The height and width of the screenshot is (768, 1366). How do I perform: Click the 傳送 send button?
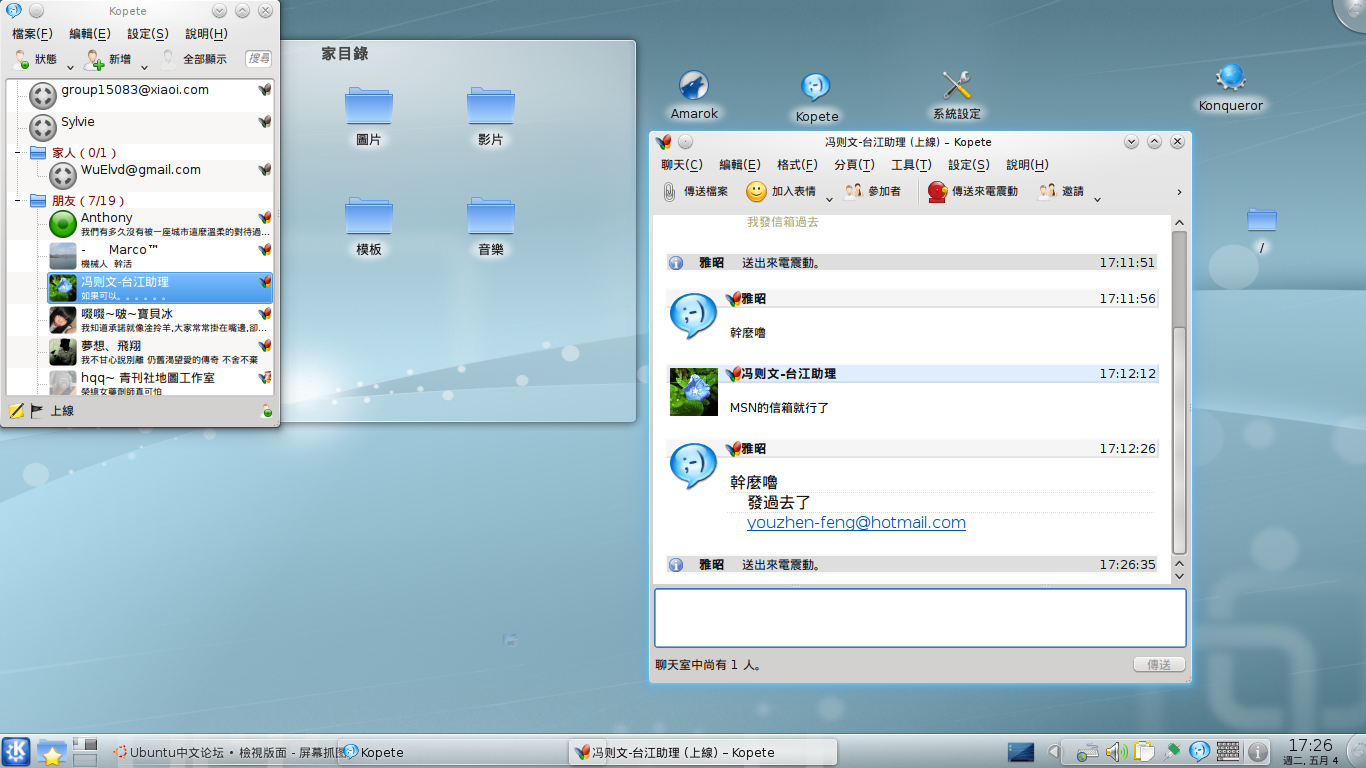point(1159,664)
